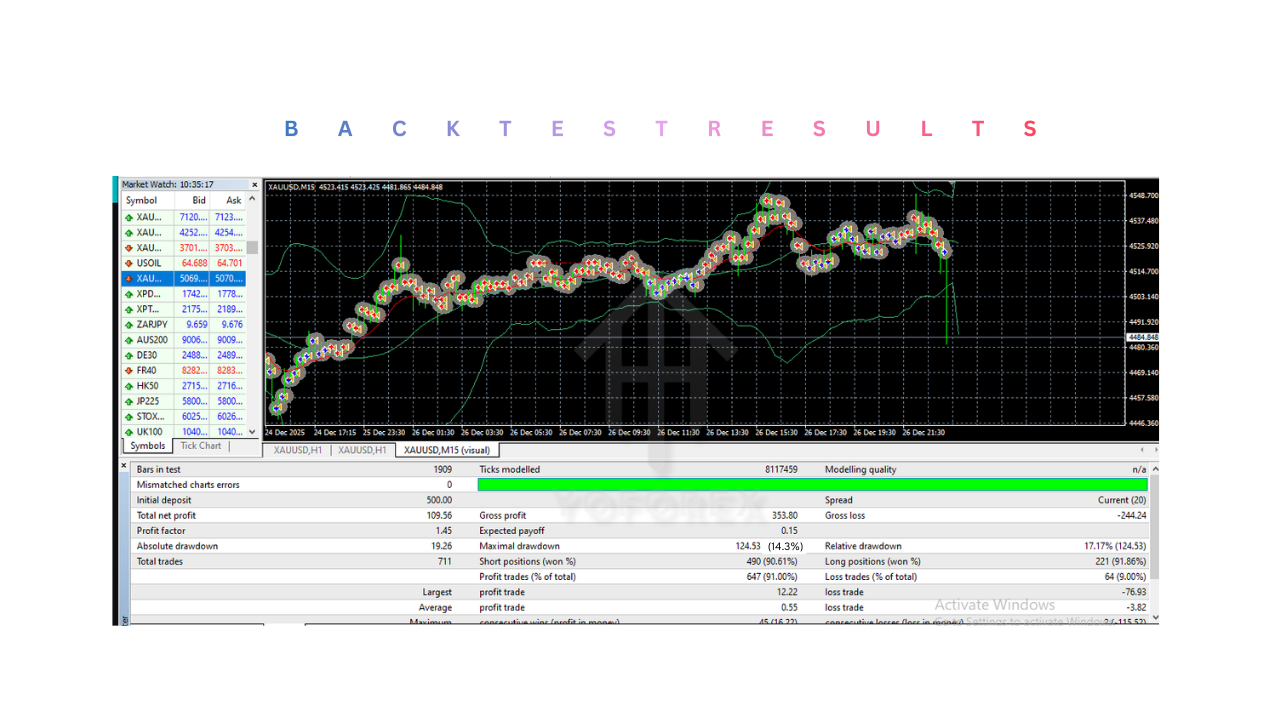Click the green arrow icon next to AUS200
Image resolution: width=1280 pixels, height=720 pixels.
click(129, 340)
